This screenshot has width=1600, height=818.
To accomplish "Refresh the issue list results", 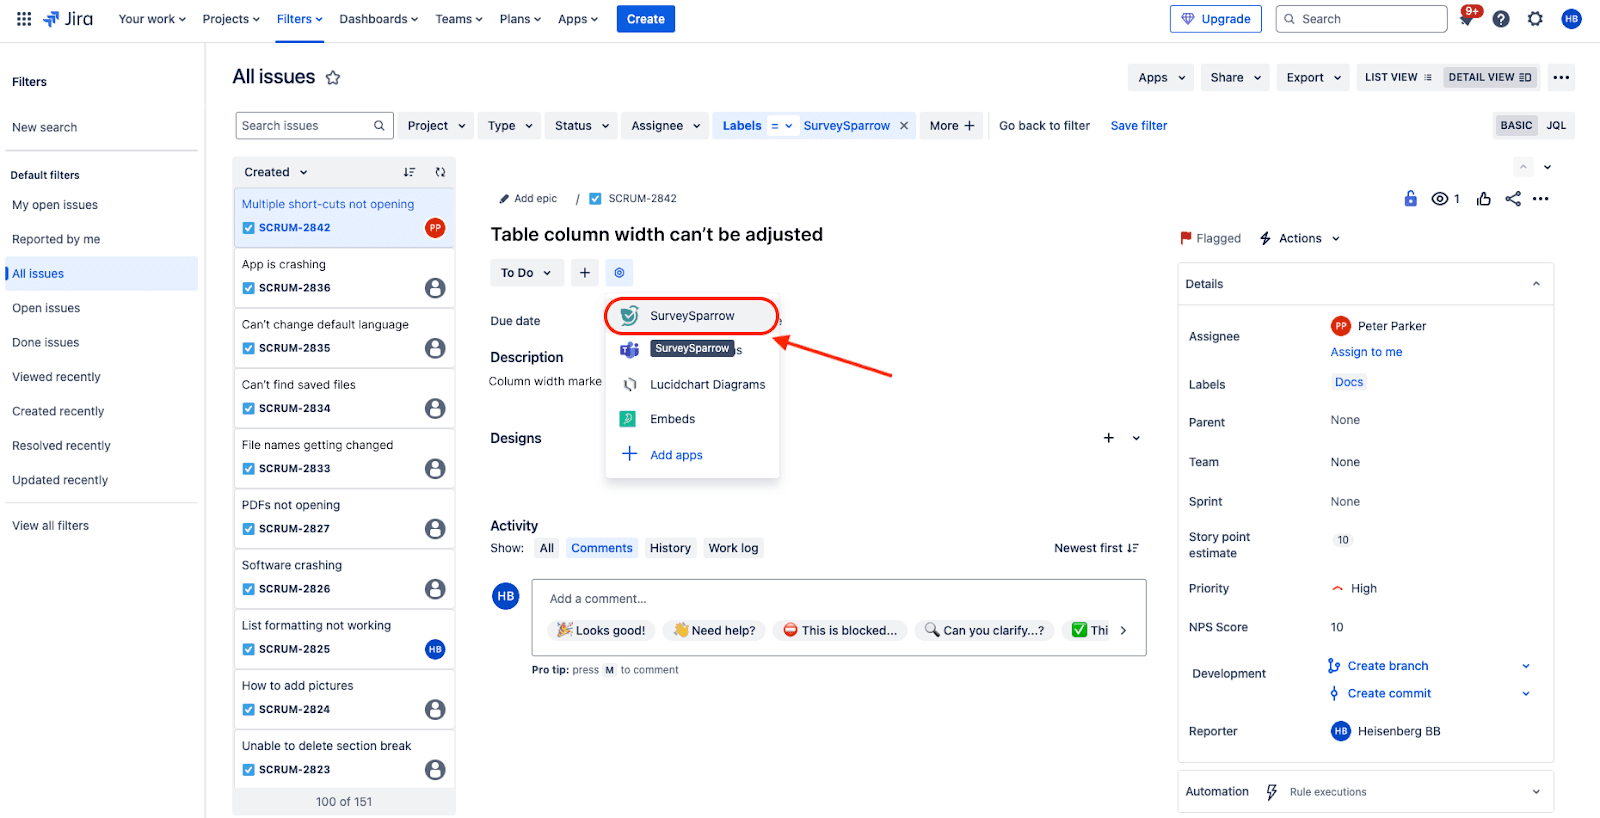I will pyautogui.click(x=440, y=172).
